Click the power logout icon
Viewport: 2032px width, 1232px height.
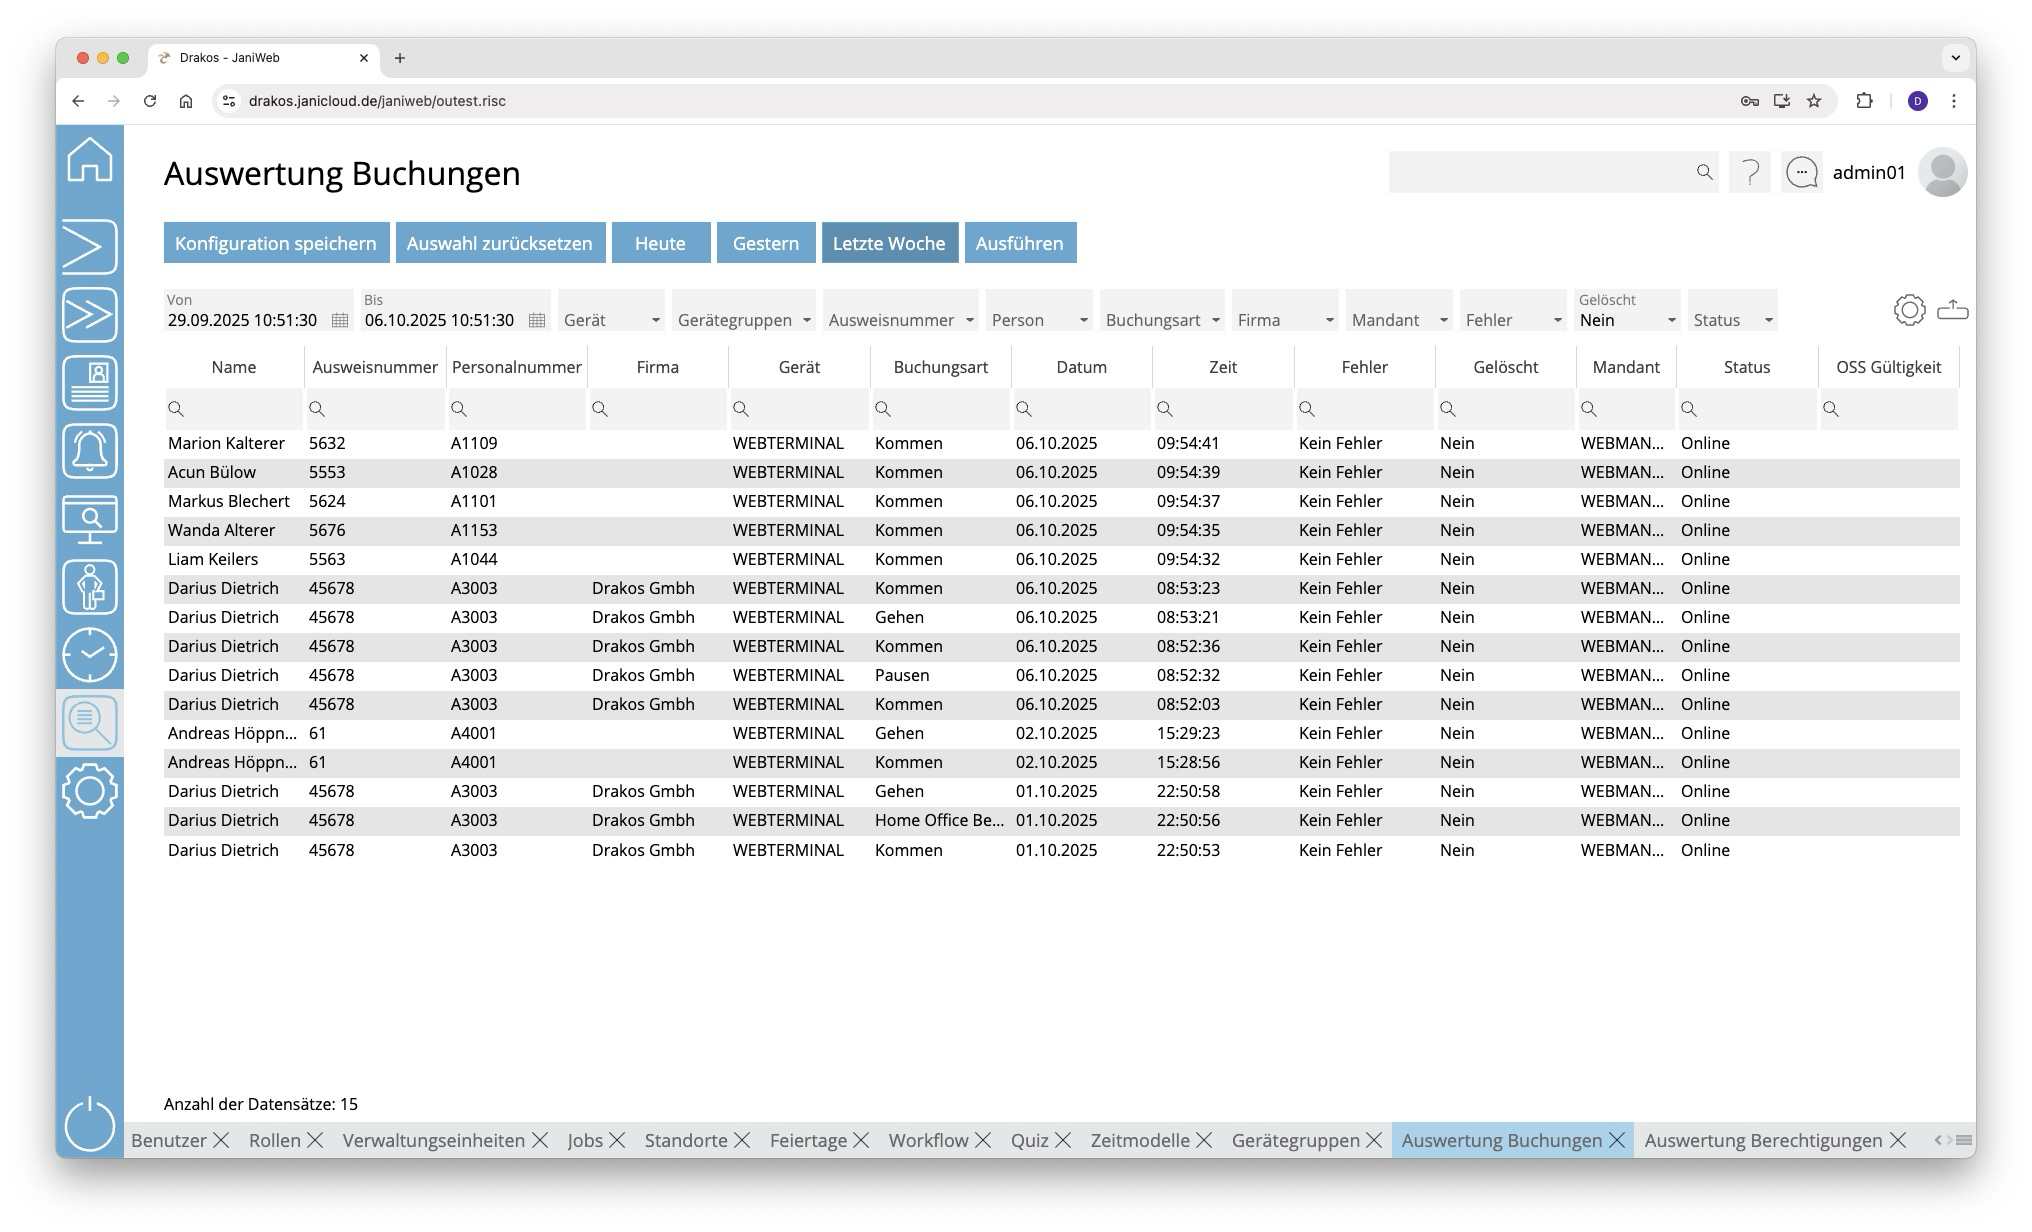(x=90, y=1124)
